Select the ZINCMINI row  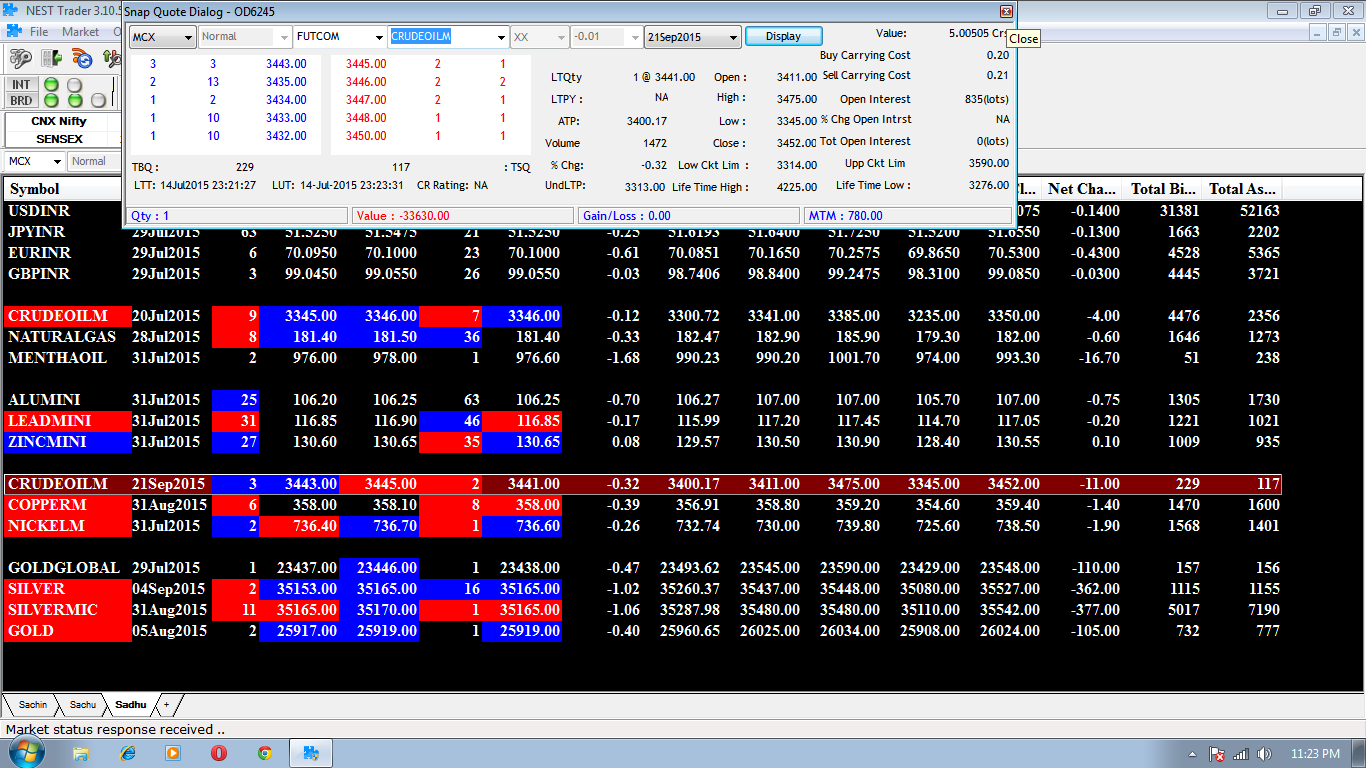(x=642, y=442)
